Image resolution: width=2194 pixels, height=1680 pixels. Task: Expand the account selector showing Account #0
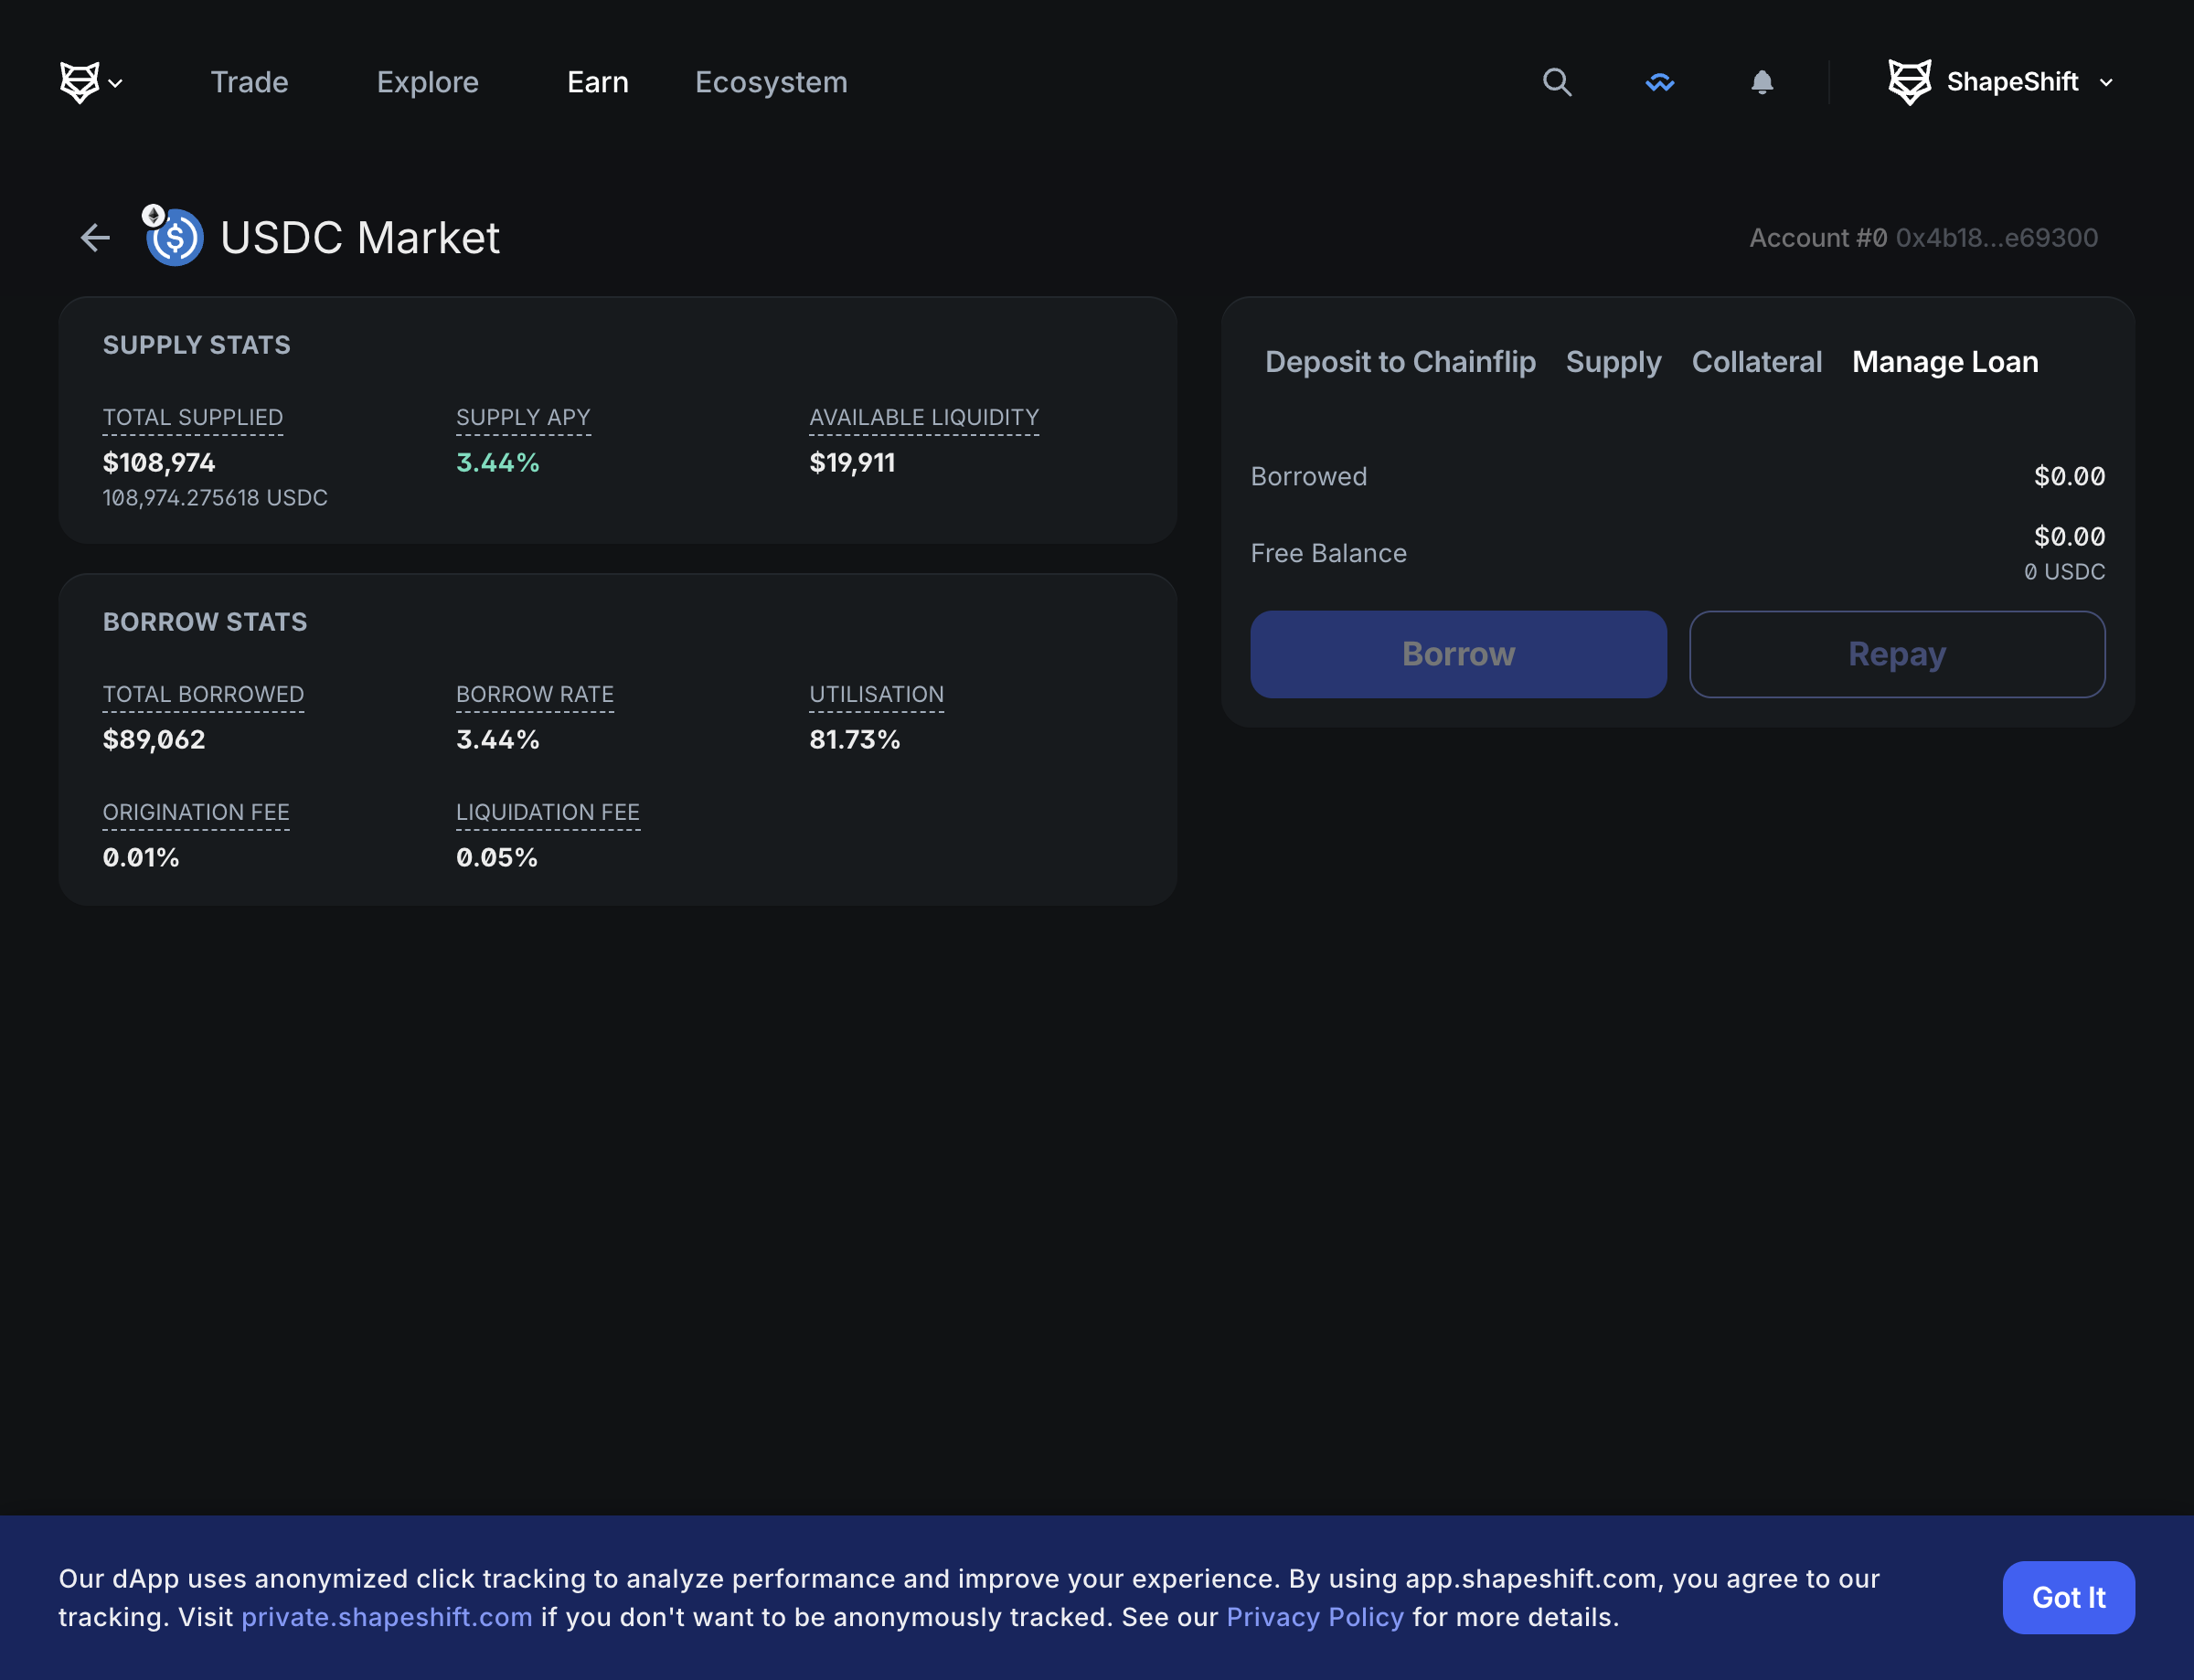pos(1923,237)
